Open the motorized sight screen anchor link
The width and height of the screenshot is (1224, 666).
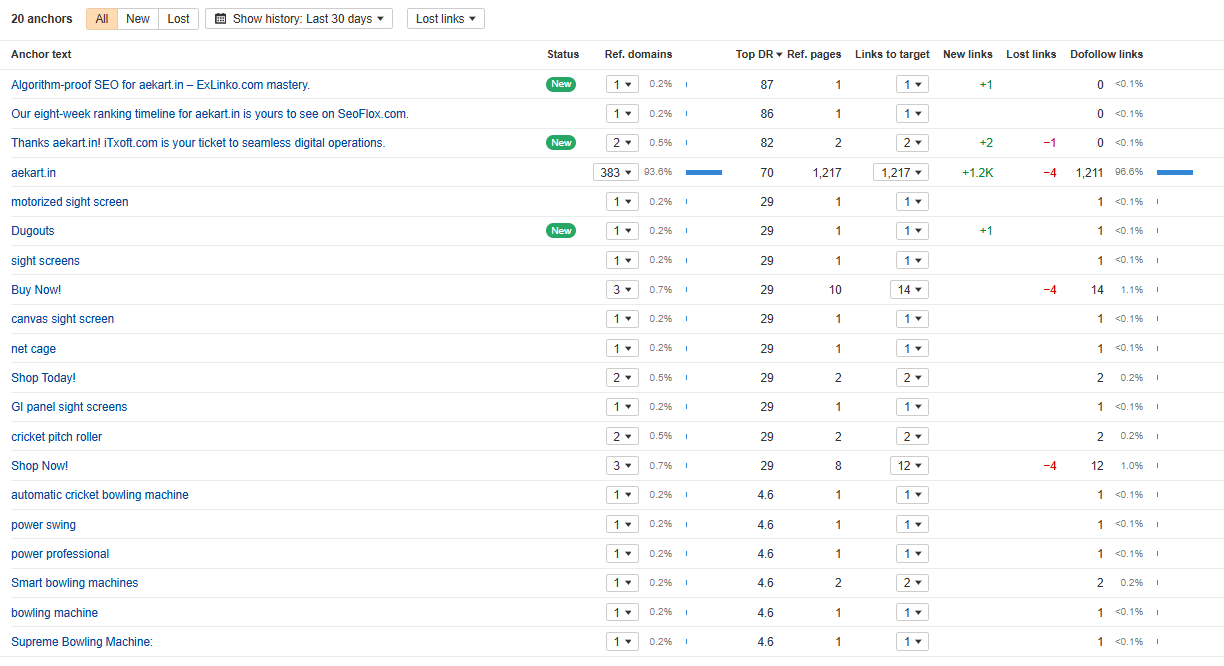pyautogui.click(x=70, y=202)
